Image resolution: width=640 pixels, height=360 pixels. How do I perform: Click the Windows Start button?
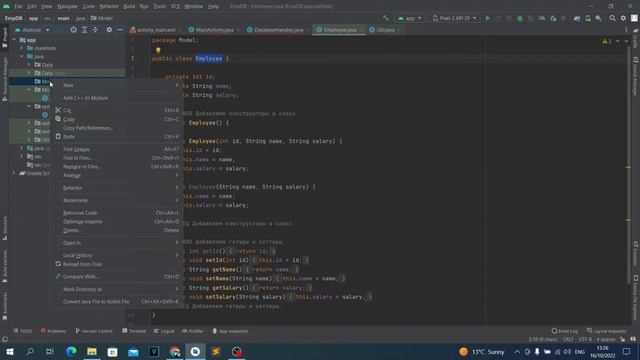click(x=10, y=351)
